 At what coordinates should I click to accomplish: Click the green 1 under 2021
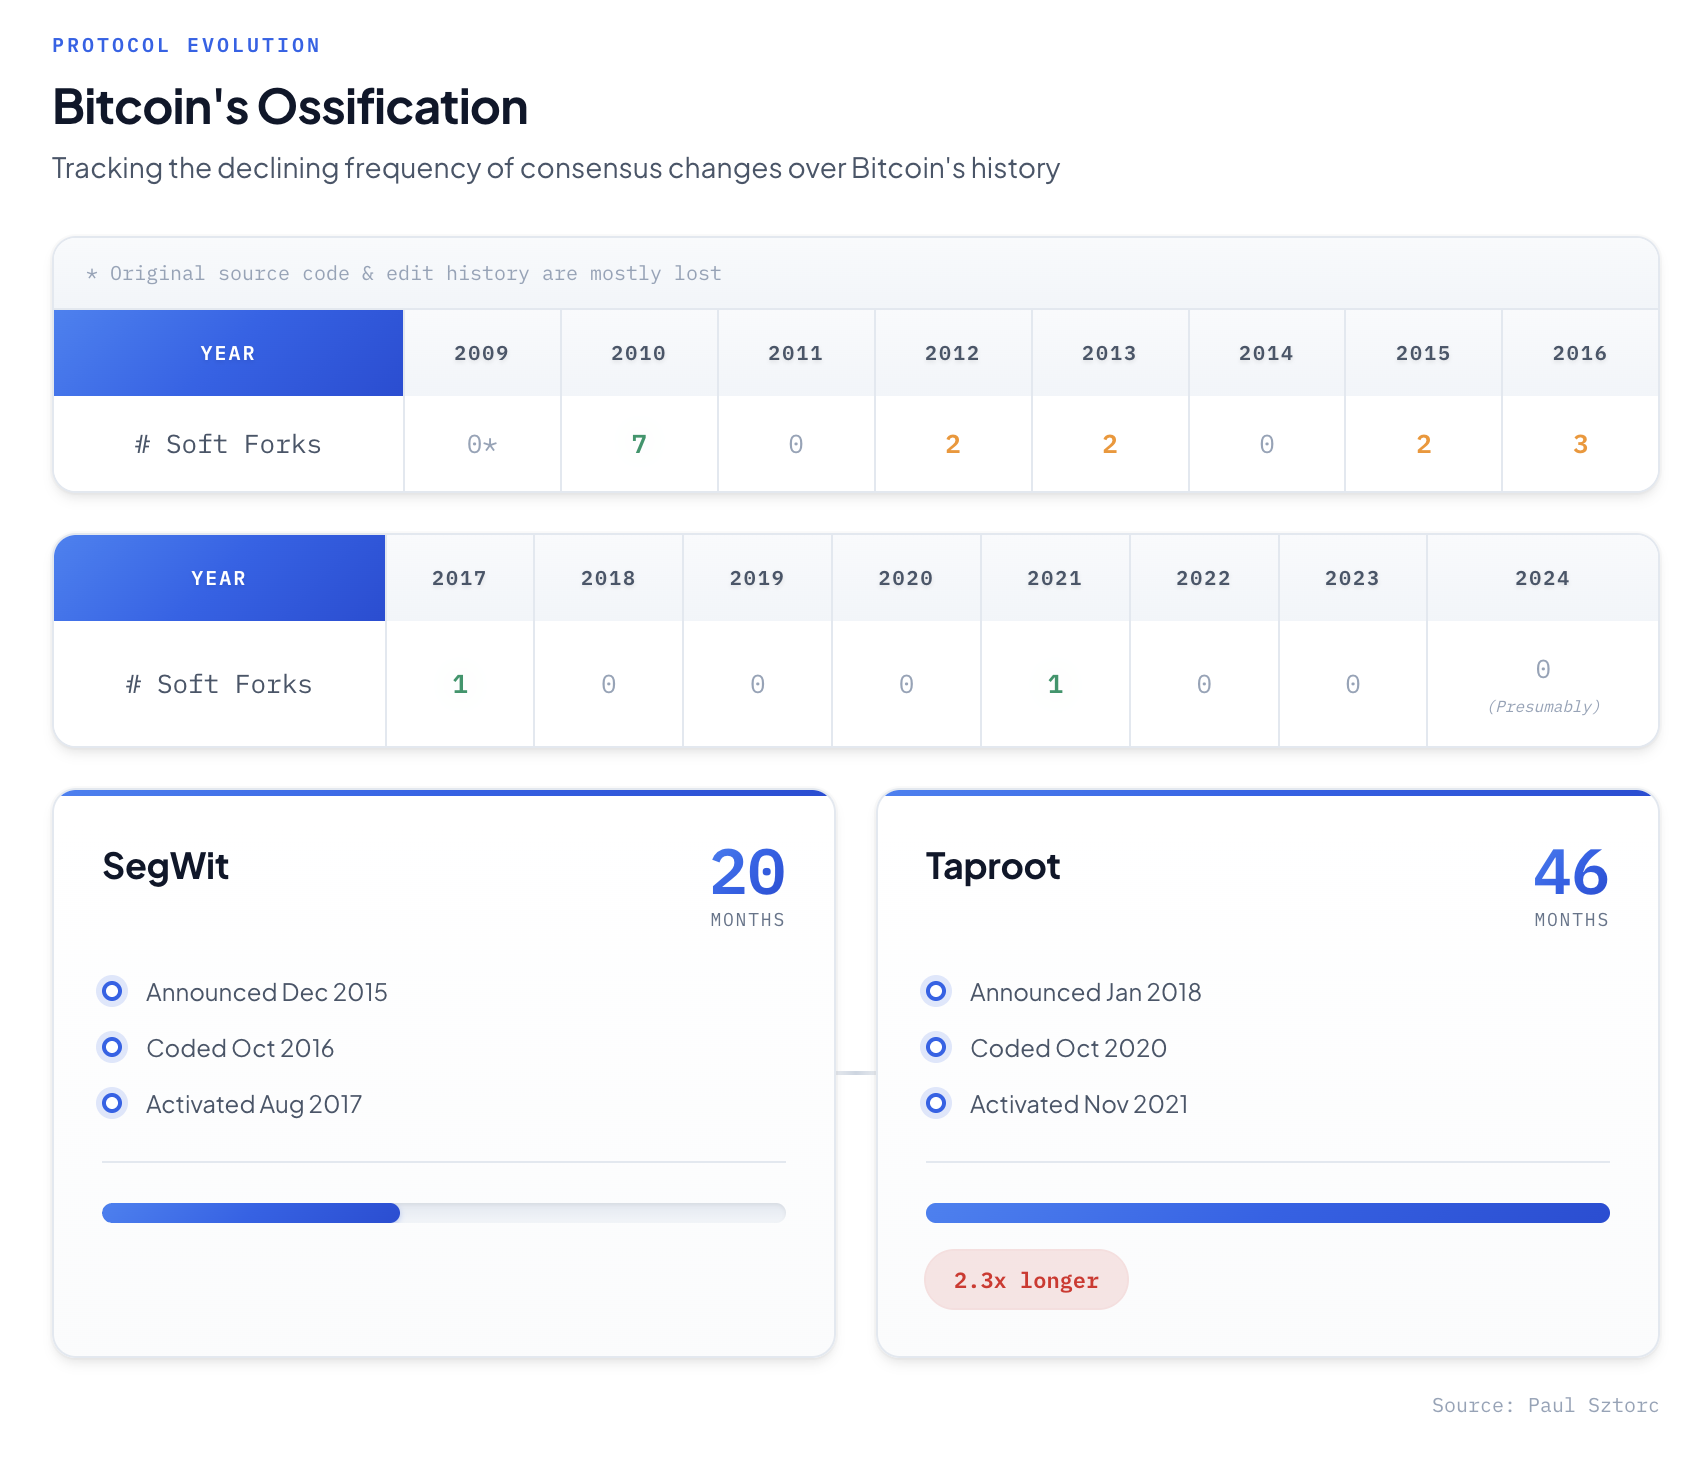[x=1055, y=684]
